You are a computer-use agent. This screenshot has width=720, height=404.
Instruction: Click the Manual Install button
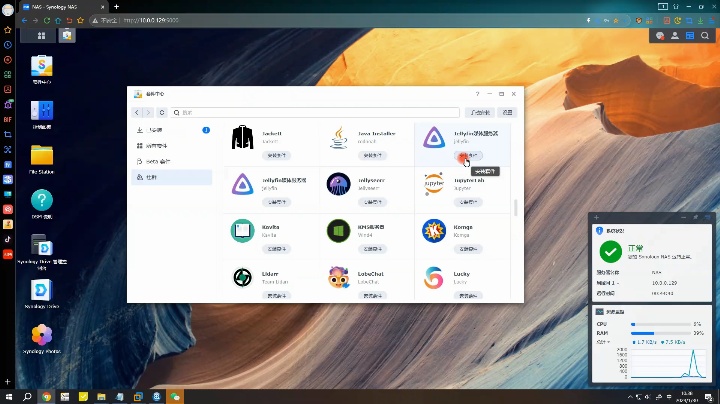click(480, 112)
